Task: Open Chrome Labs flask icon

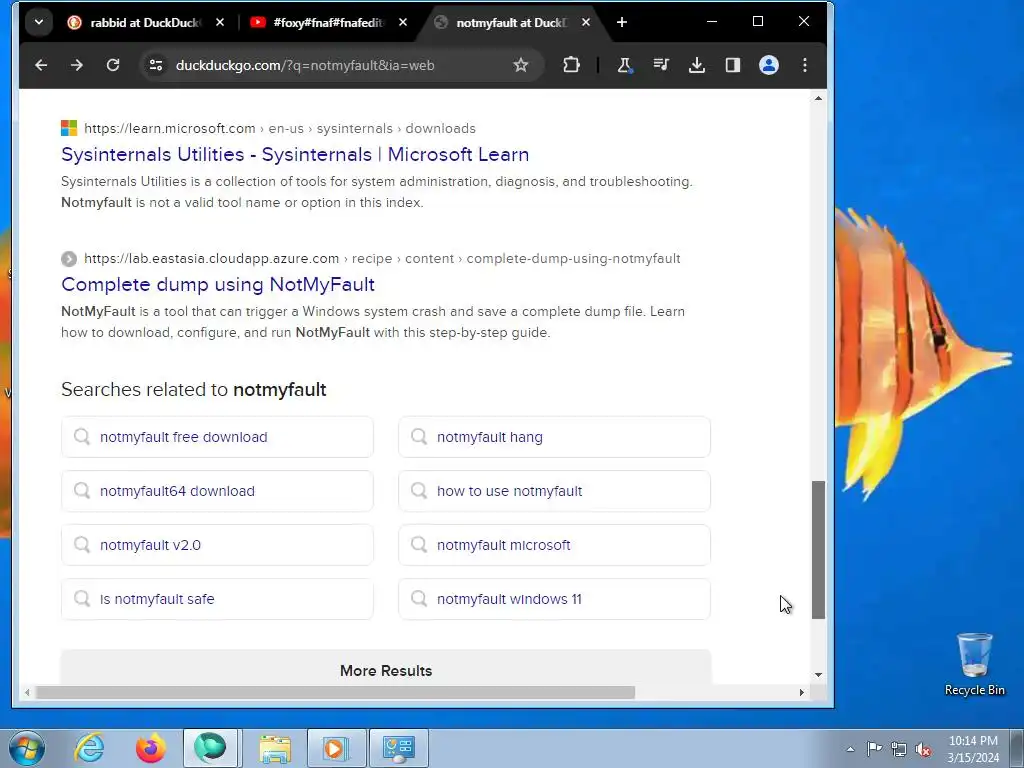Action: pyautogui.click(x=624, y=65)
